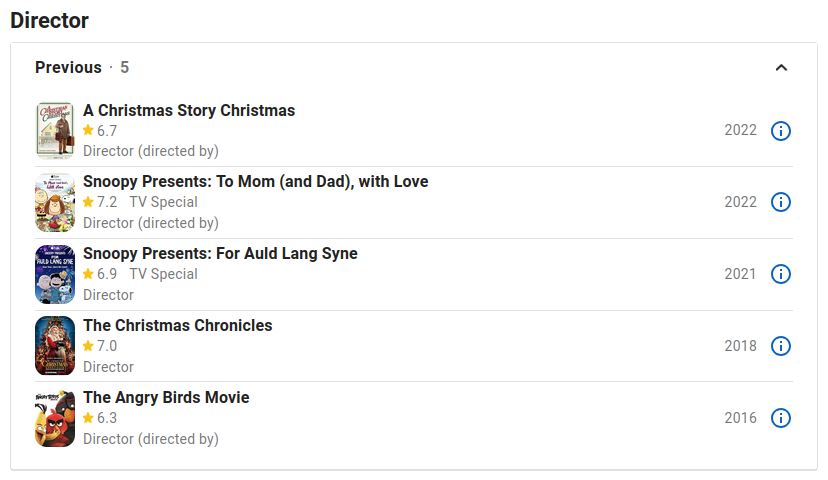Open info icon for To Mom (and Dad), with Love
This screenshot has height=480, width=828.
point(780,202)
